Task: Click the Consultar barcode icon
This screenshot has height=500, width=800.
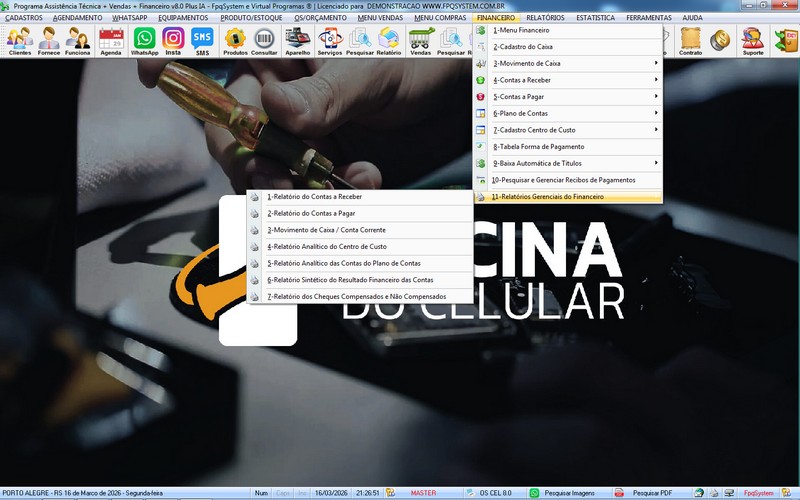Action: pyautogui.click(x=264, y=41)
